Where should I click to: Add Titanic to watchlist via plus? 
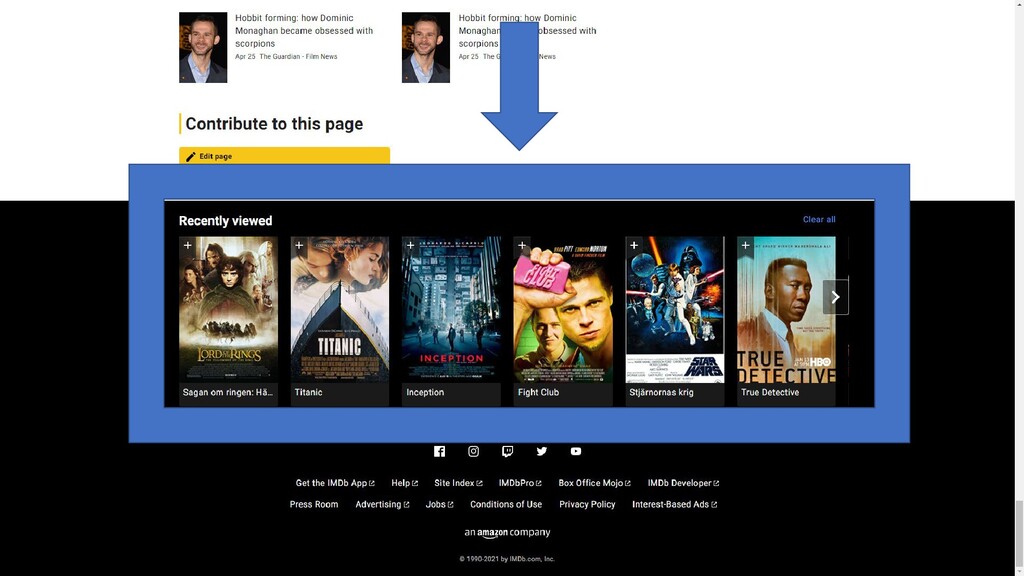click(x=299, y=246)
